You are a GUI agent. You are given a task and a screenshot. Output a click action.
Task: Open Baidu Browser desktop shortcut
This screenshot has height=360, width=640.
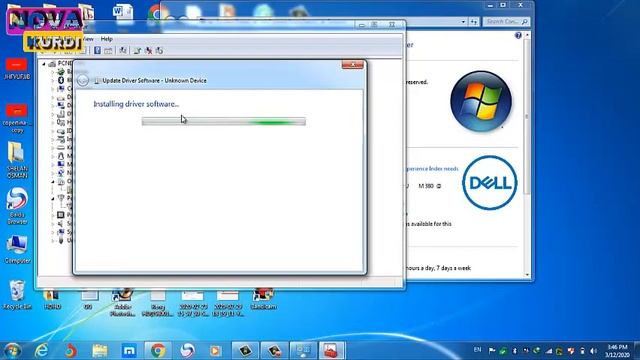click(17, 206)
